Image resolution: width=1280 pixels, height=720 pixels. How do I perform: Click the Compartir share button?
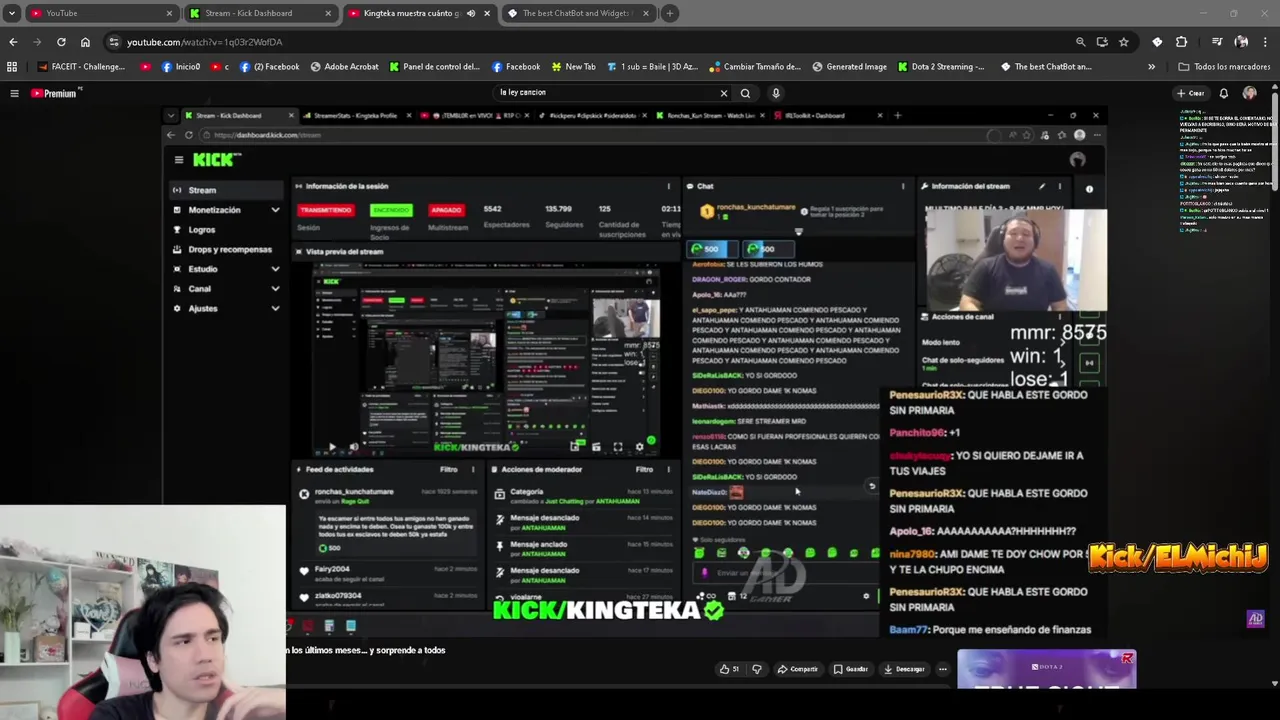[x=798, y=669]
